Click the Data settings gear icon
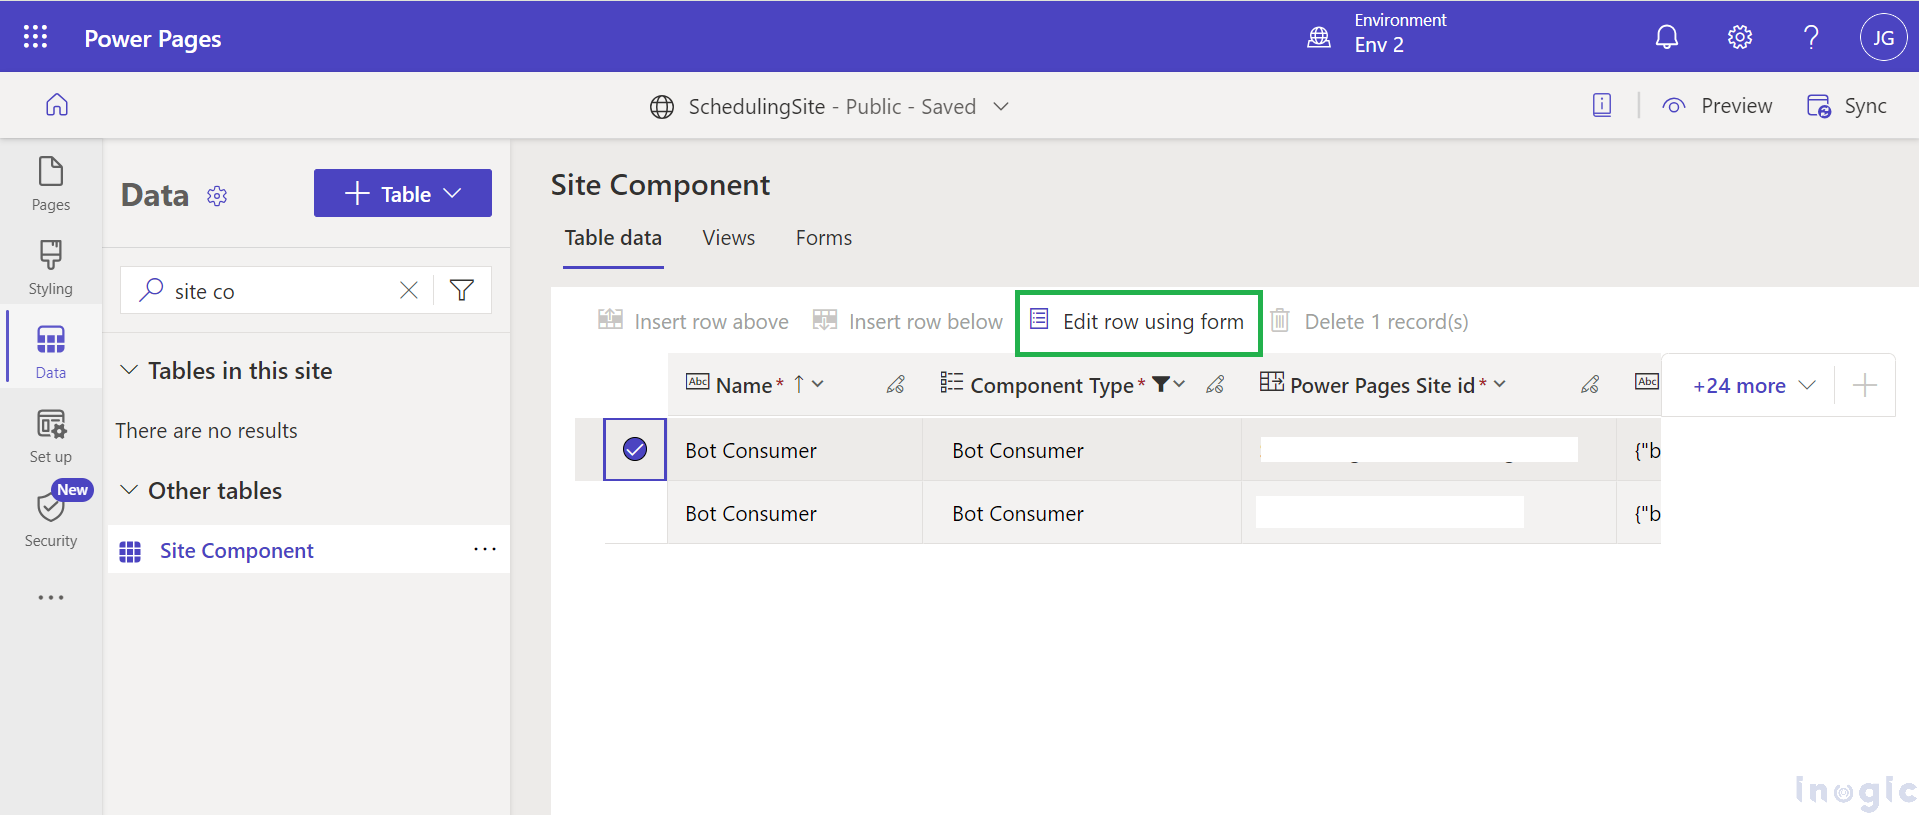Screen dimensions: 1919x815 pos(217,196)
